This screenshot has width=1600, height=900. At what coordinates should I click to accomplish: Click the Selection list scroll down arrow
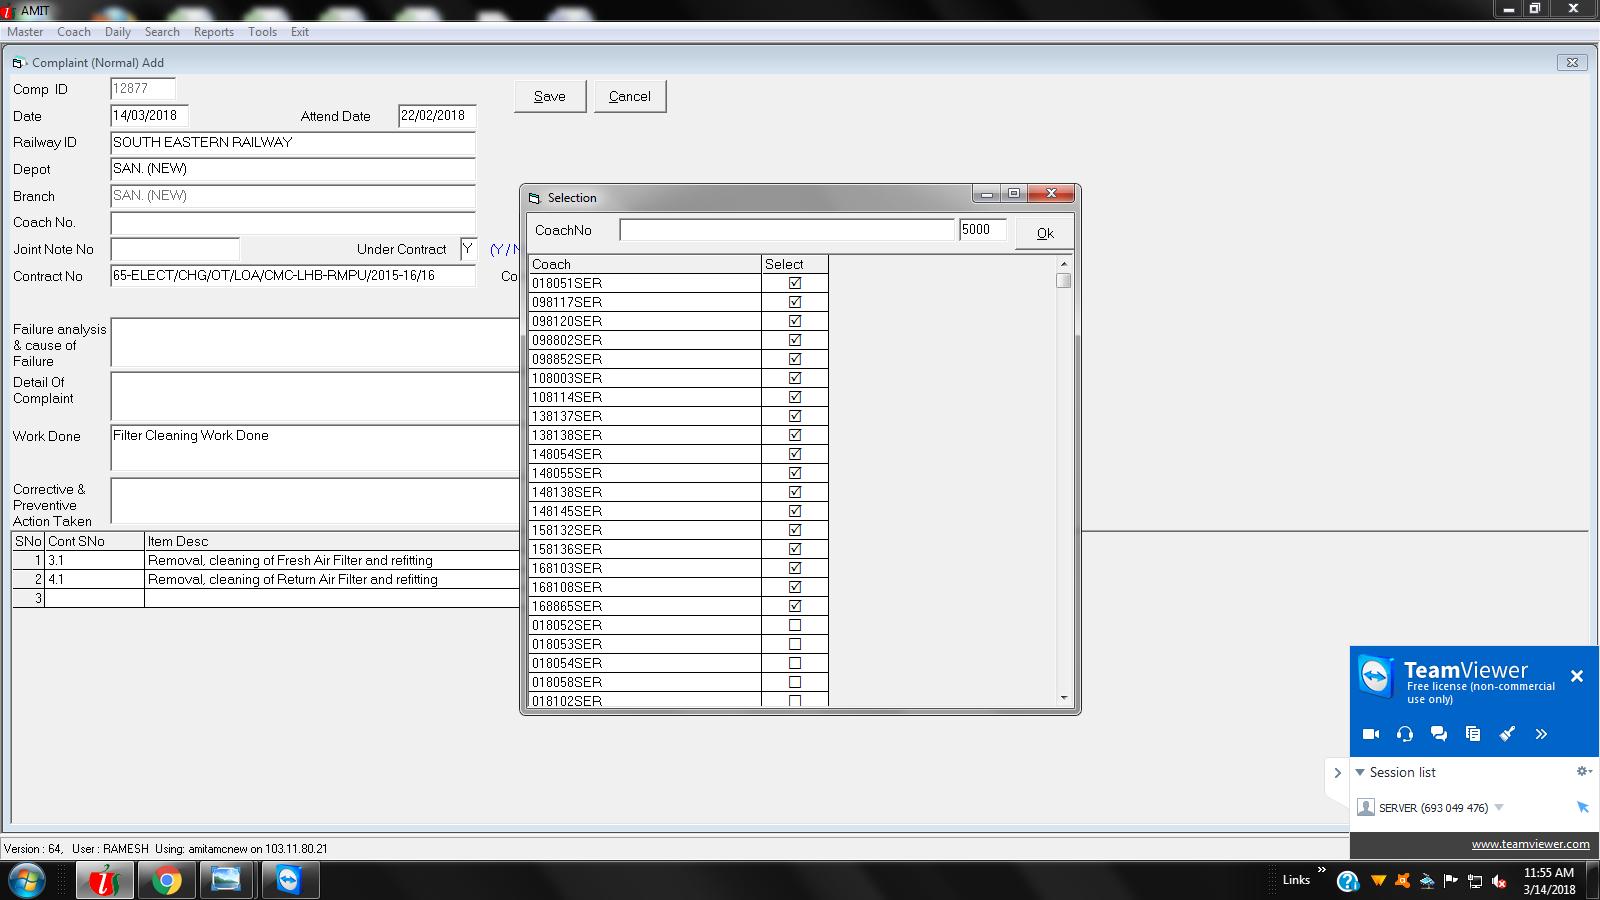(x=1064, y=698)
